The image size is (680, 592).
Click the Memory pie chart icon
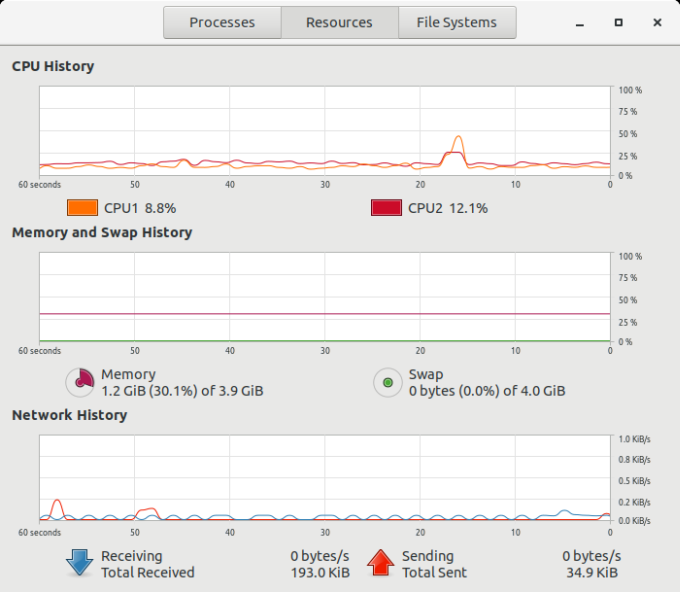(80, 383)
